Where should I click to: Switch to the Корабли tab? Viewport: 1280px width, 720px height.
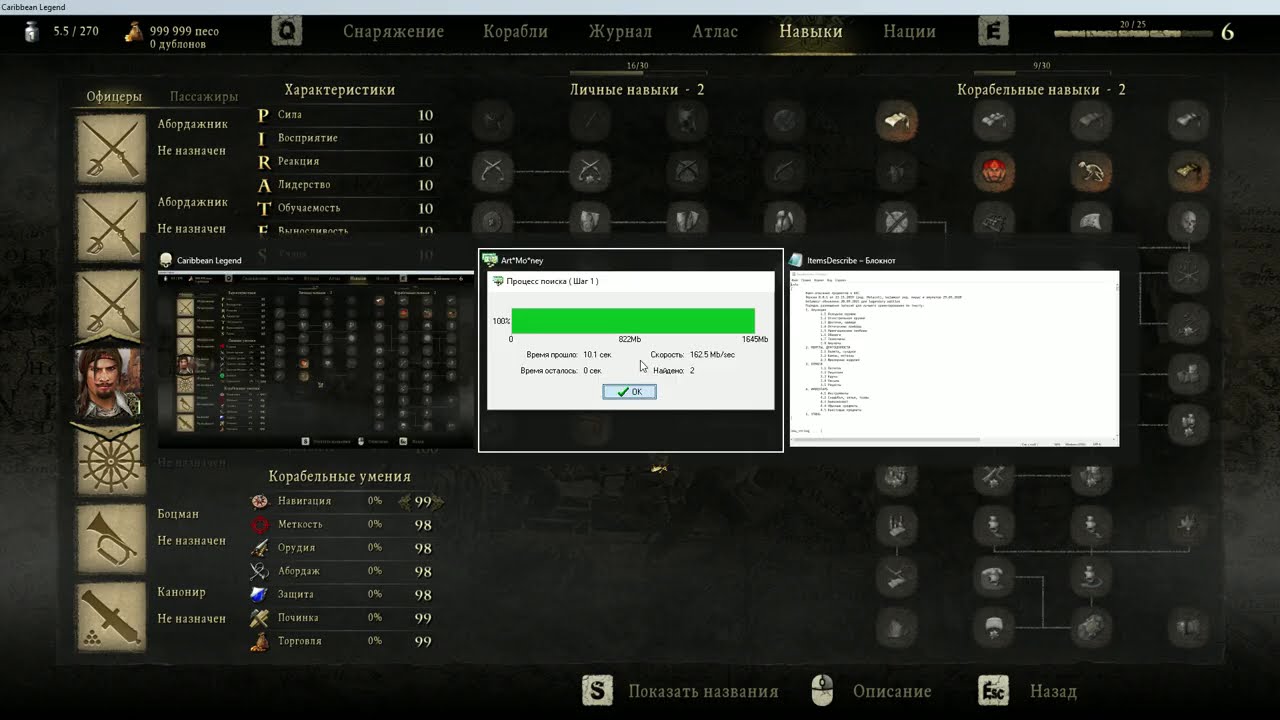[x=515, y=31]
